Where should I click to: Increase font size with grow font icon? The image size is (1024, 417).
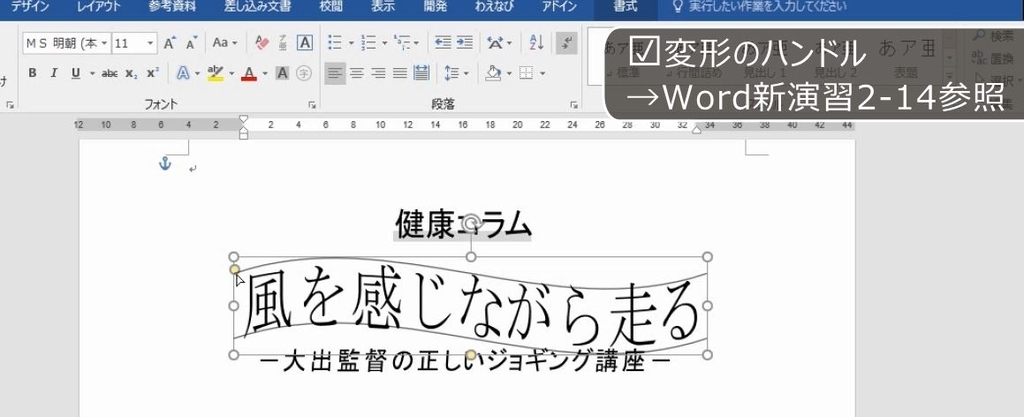[170, 44]
